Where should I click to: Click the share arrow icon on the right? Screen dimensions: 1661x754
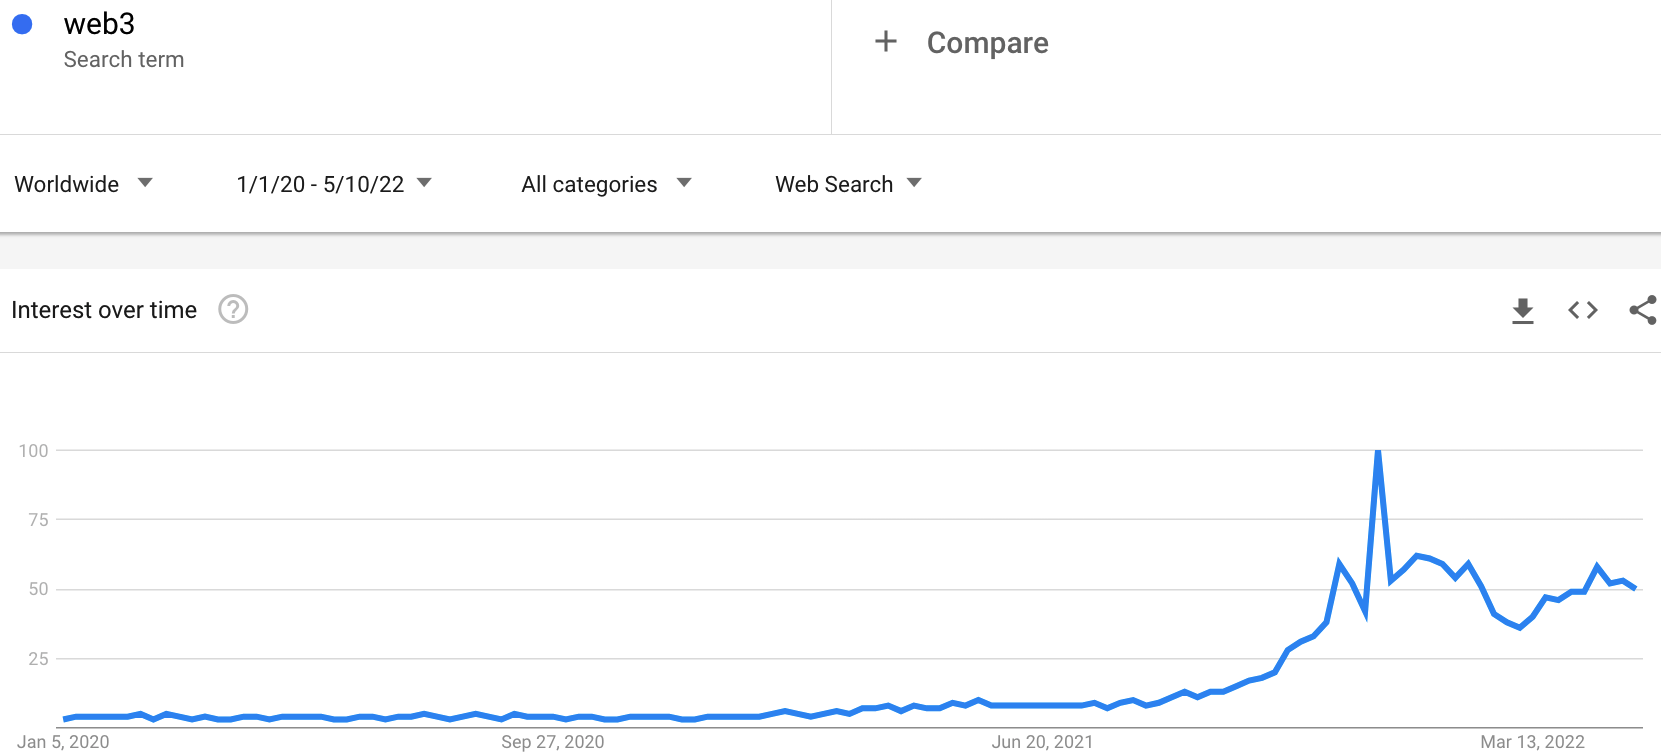tap(1643, 310)
